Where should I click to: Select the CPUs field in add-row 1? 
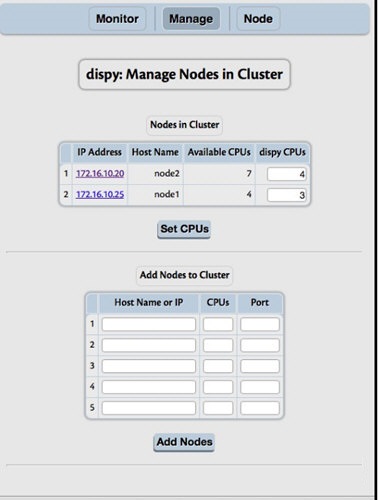tap(218, 324)
